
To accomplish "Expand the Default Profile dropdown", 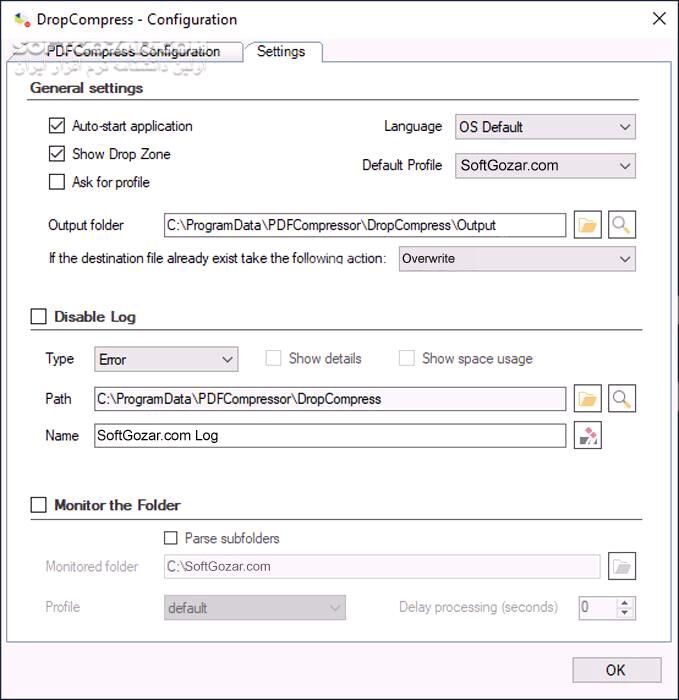I will coord(545,165).
